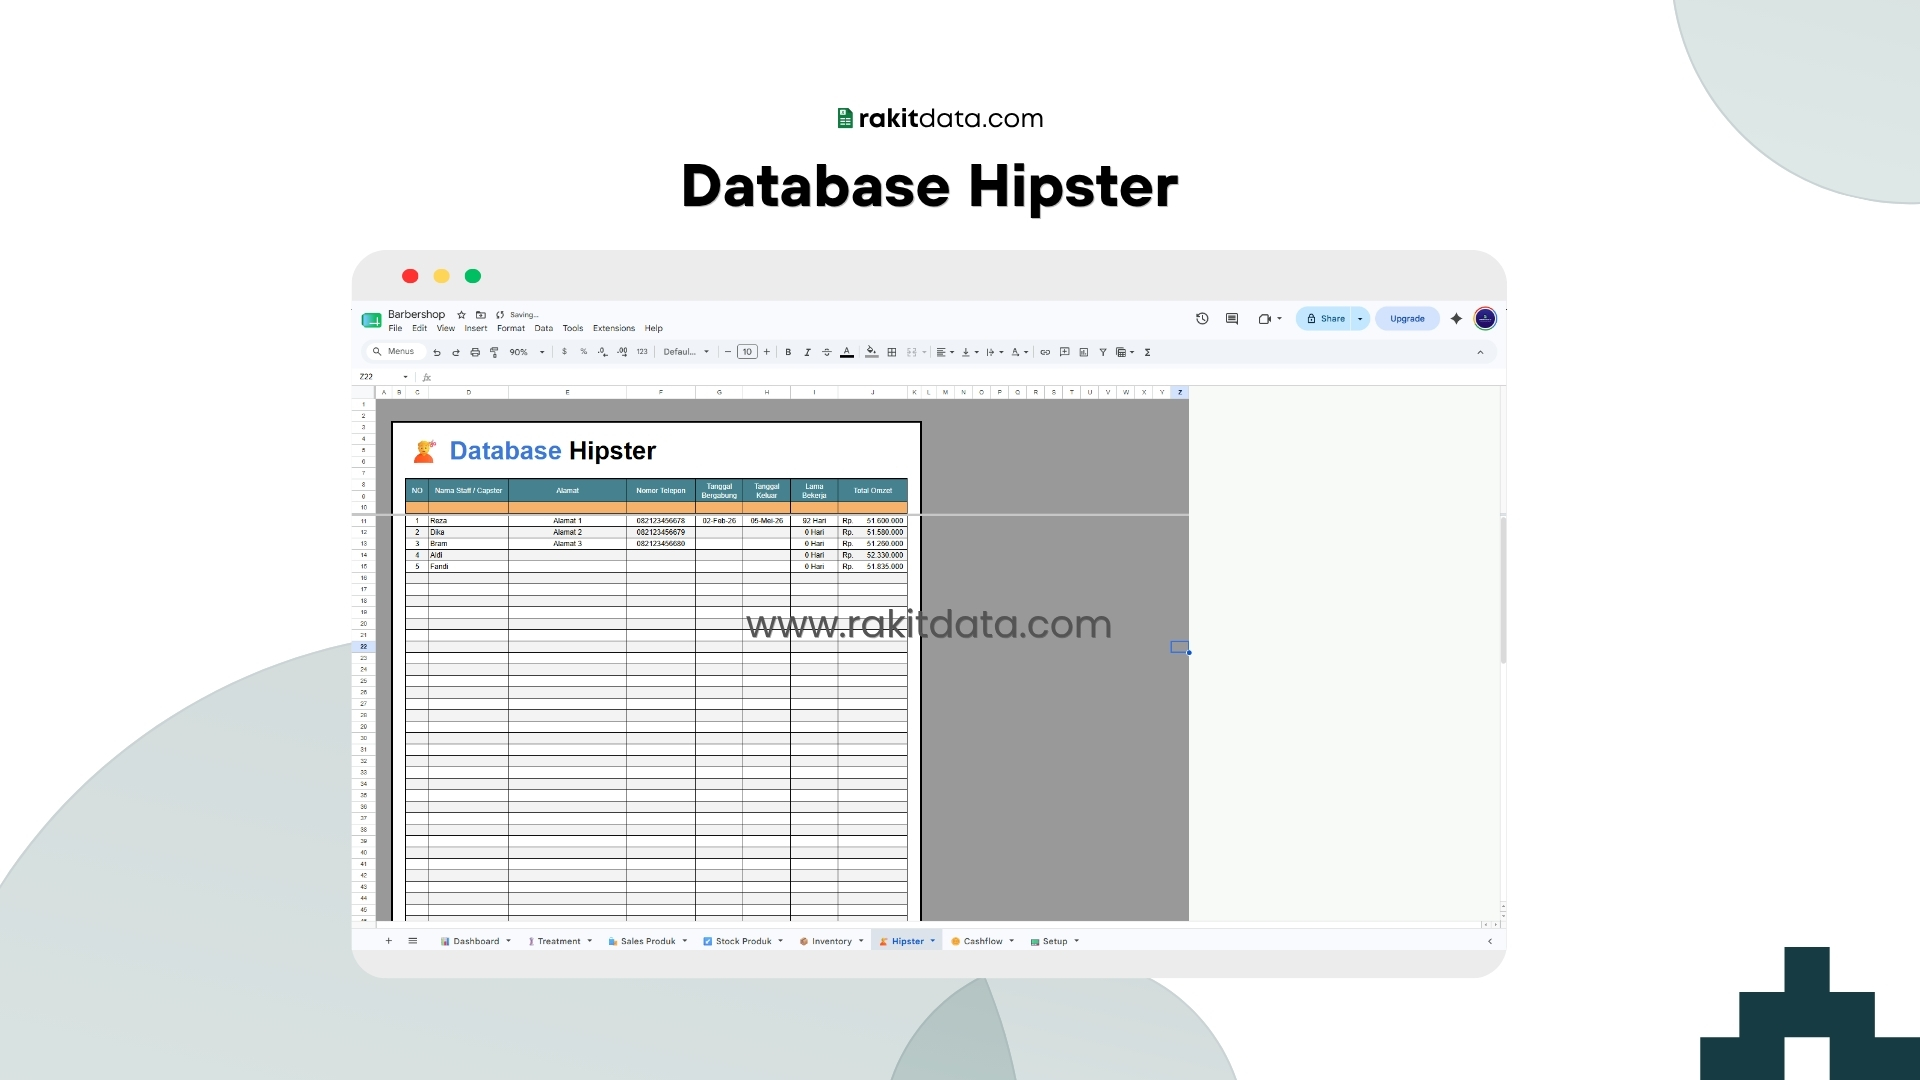Star the Barbershop document
This screenshot has width=1920, height=1080.
point(461,315)
